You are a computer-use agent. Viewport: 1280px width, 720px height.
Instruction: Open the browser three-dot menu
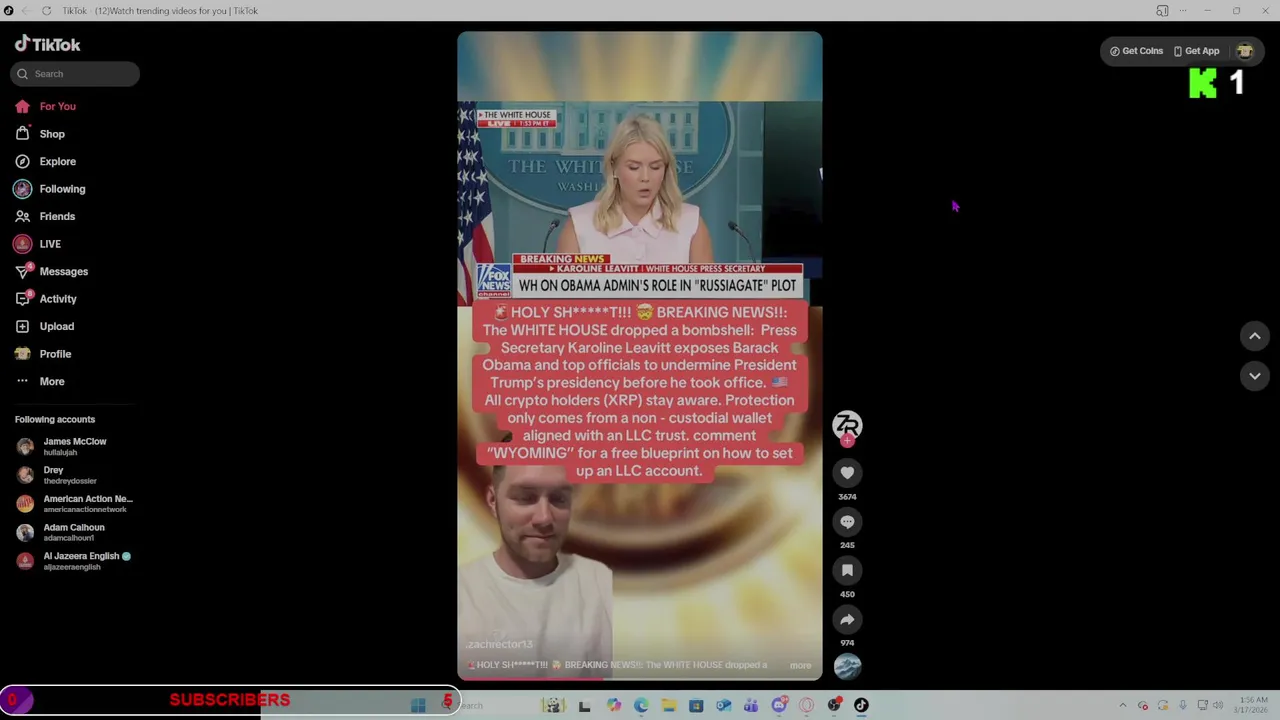pyautogui.click(x=1184, y=11)
